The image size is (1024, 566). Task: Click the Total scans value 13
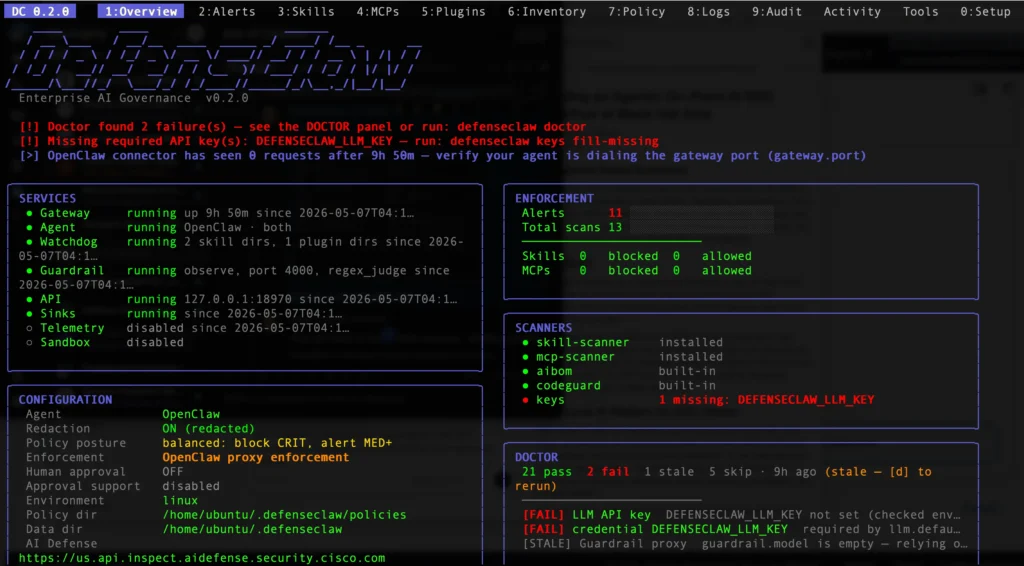pos(615,227)
